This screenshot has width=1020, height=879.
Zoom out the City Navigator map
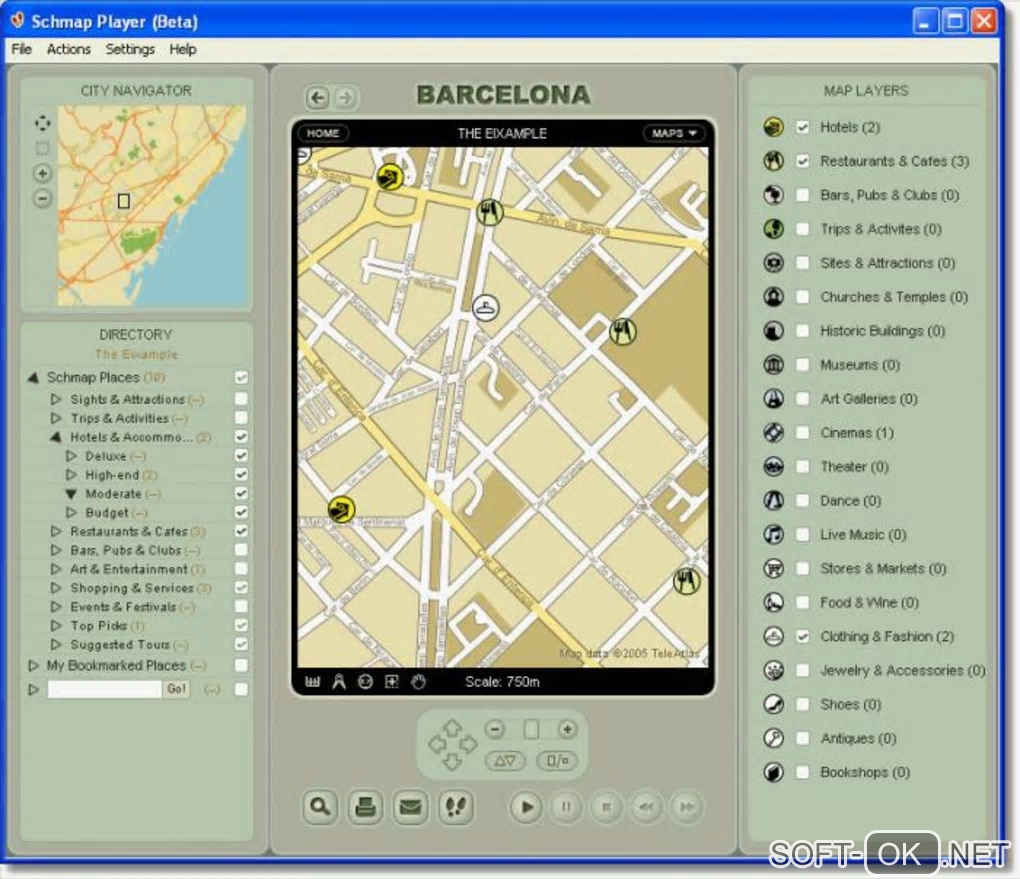42,198
